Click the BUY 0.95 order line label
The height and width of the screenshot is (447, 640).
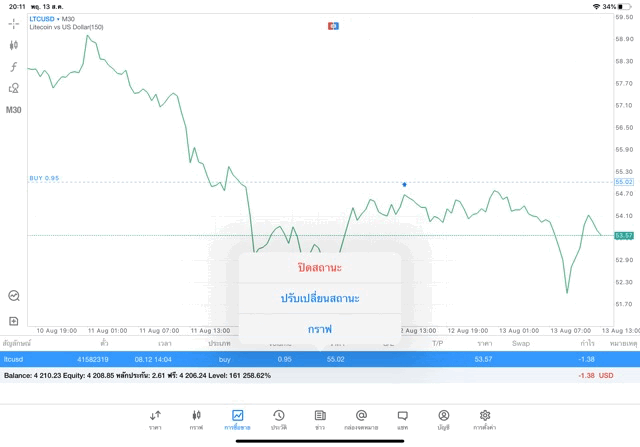point(44,178)
